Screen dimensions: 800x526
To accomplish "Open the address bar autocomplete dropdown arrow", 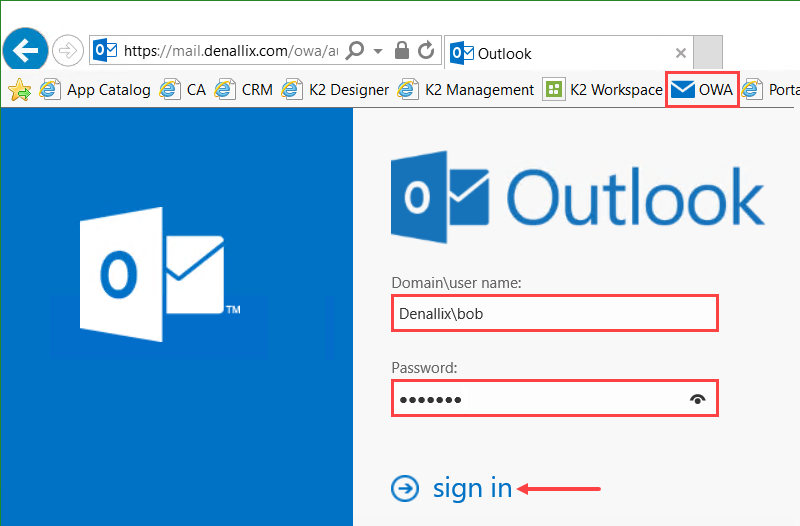I will 378,51.
